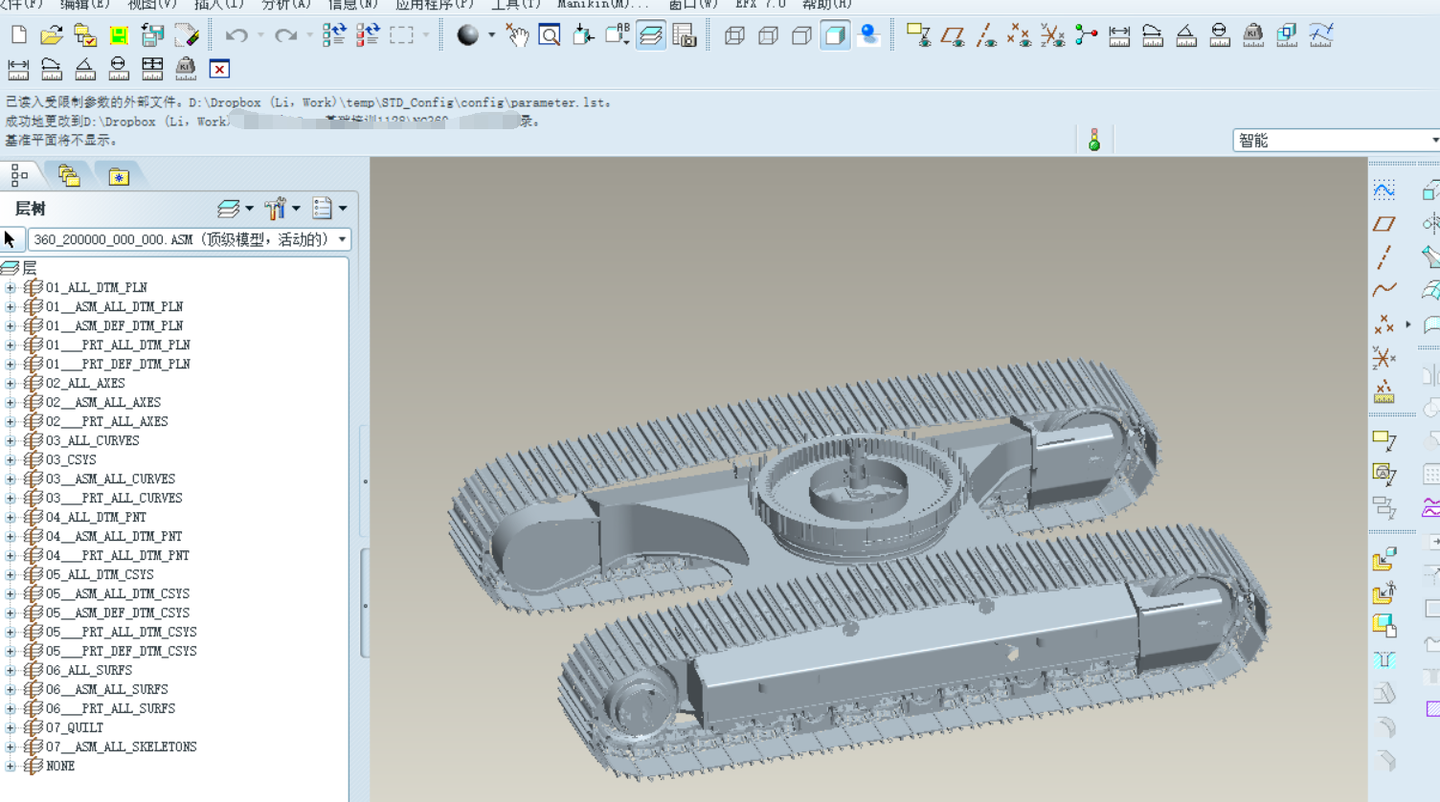This screenshot has height=802, width=1440.
Task: Switch to the model tree tab
Action: point(19,176)
